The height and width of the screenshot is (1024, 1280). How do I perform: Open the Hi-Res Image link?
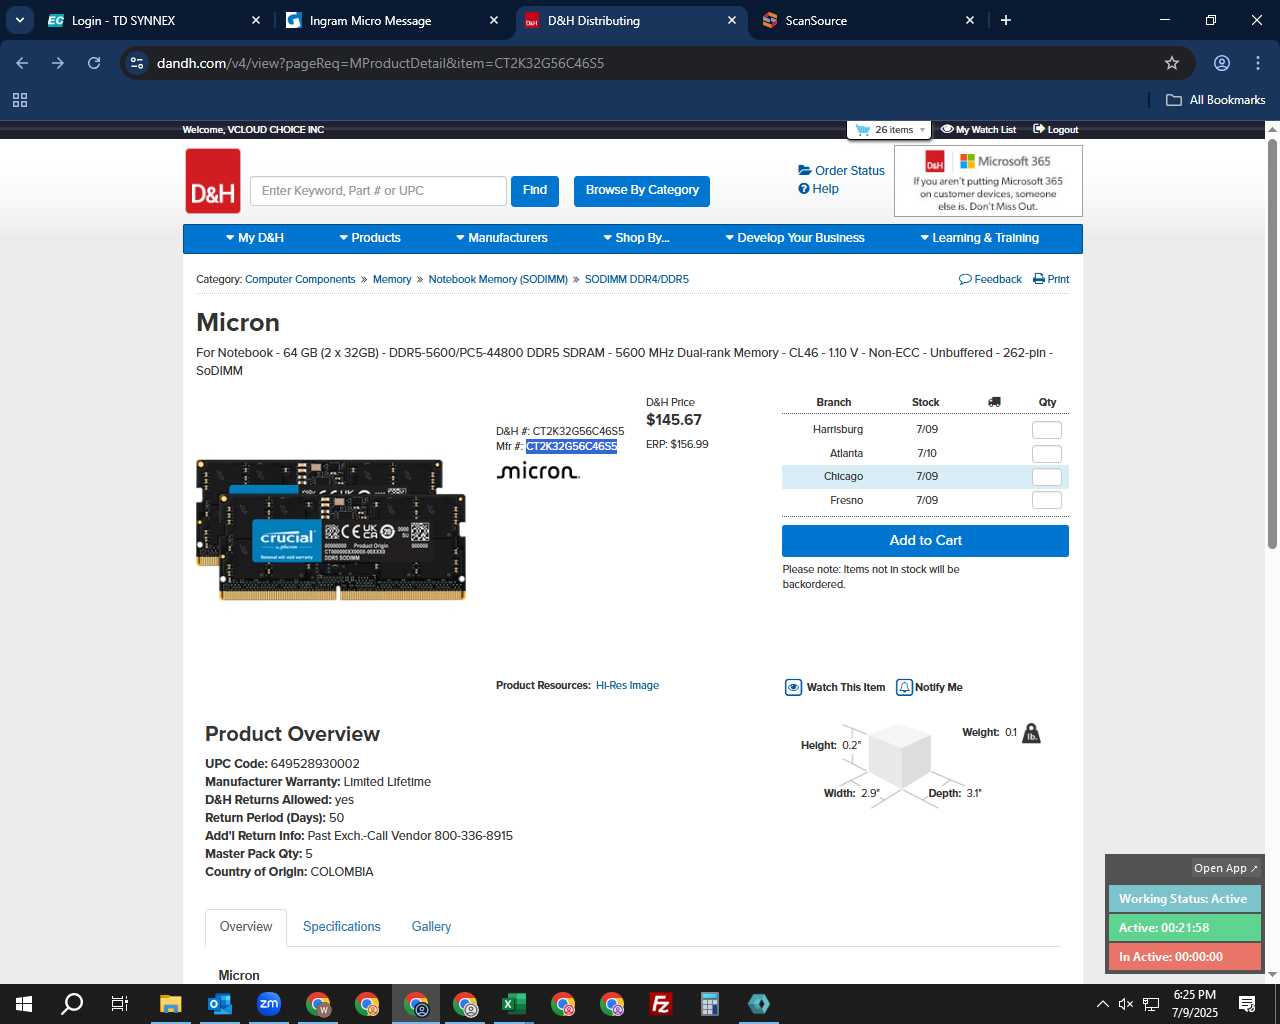point(627,686)
